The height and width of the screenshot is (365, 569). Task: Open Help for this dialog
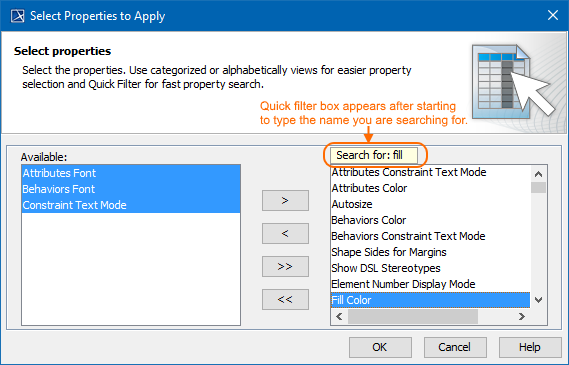(530, 347)
